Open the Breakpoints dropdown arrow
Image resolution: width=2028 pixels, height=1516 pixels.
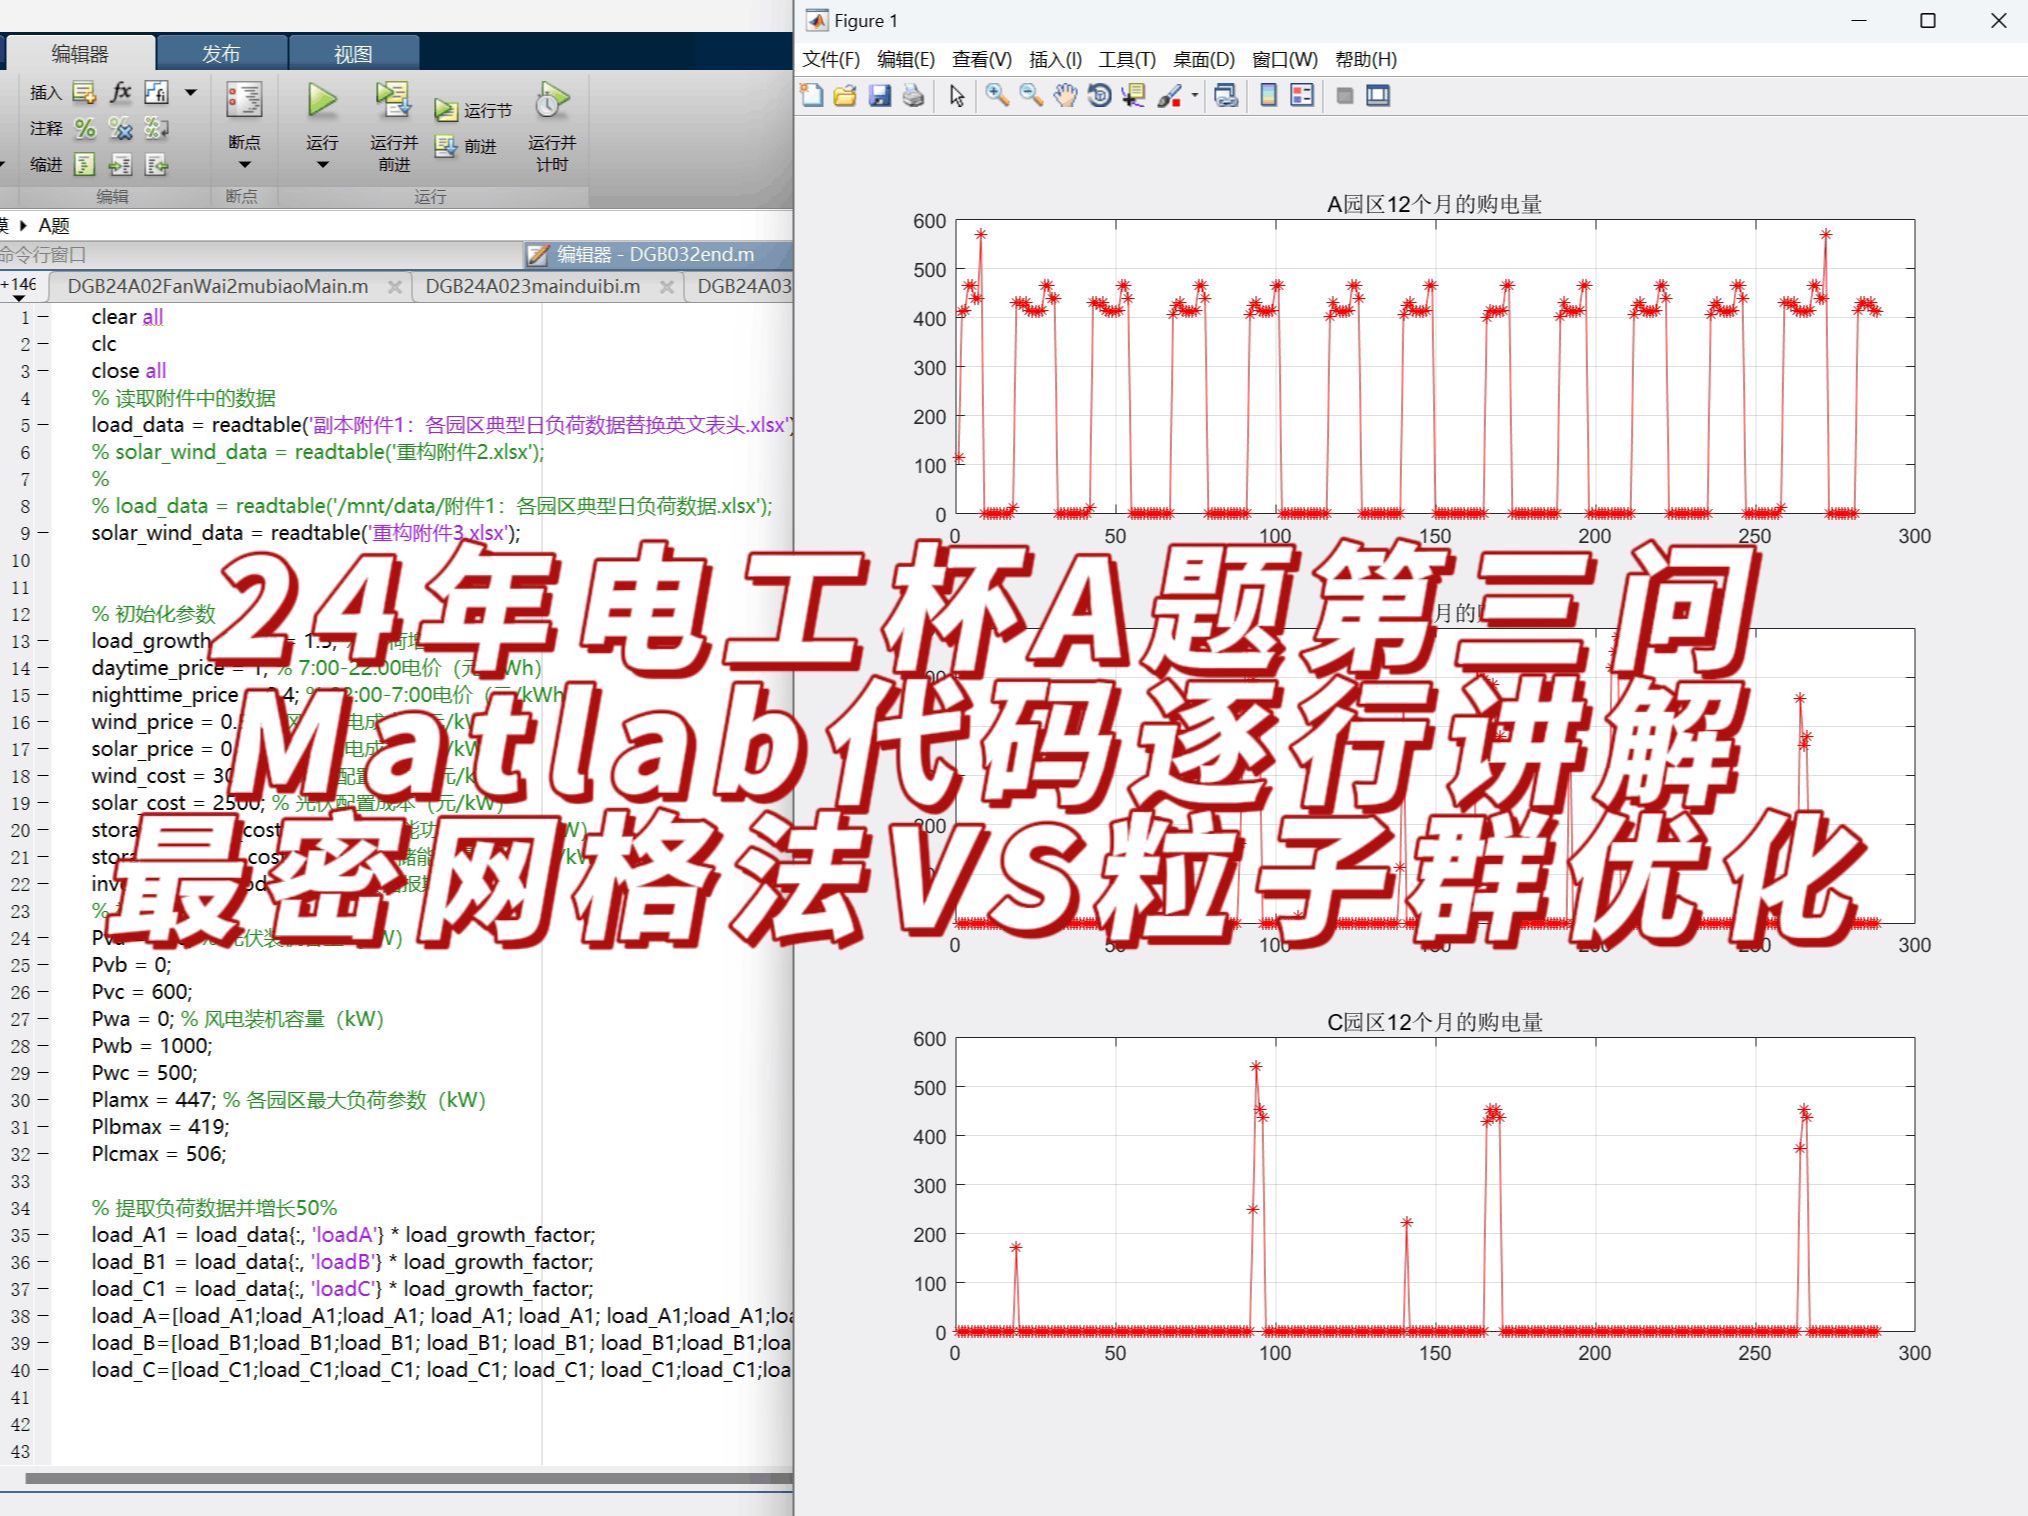(x=244, y=165)
